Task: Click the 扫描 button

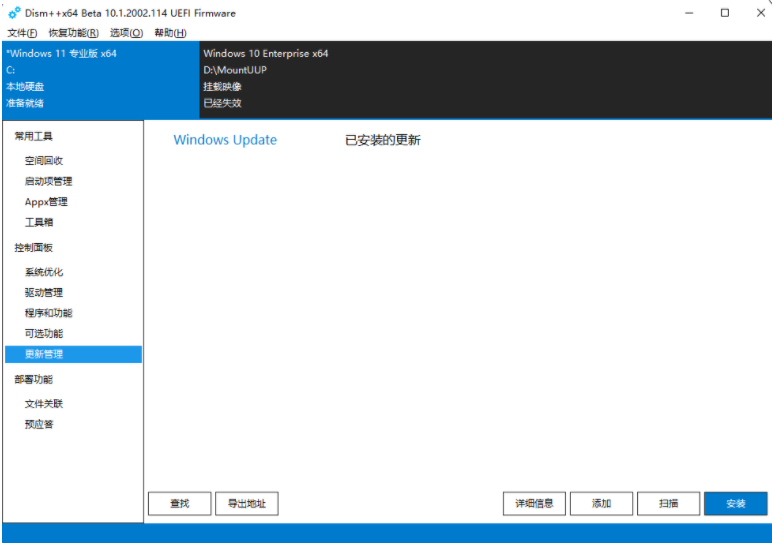Action: click(x=668, y=504)
